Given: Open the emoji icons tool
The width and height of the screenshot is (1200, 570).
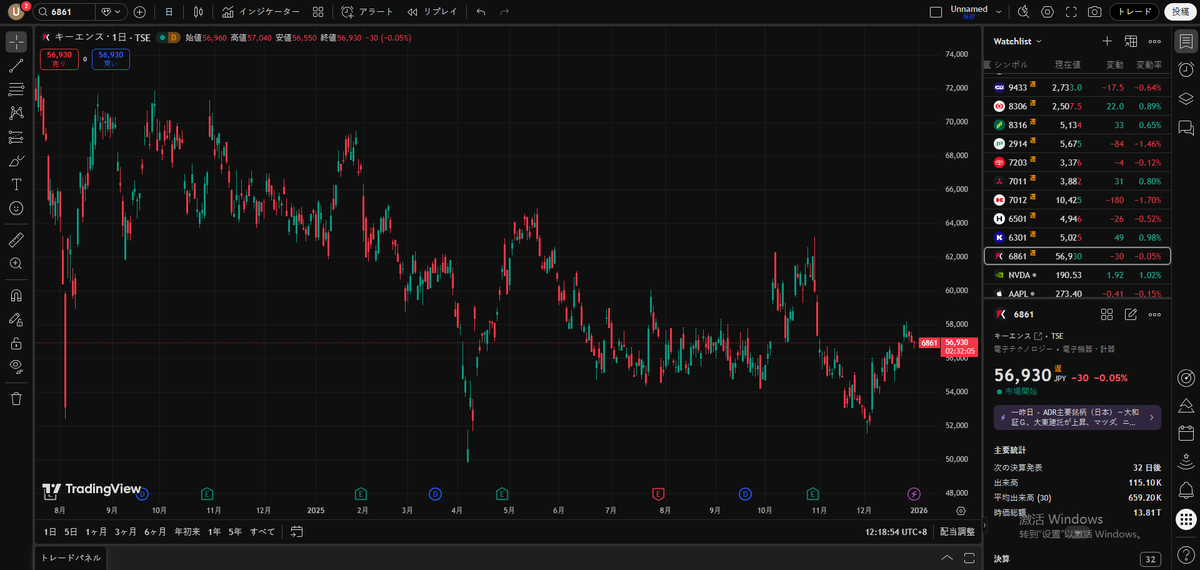Looking at the screenshot, I should tap(16, 208).
